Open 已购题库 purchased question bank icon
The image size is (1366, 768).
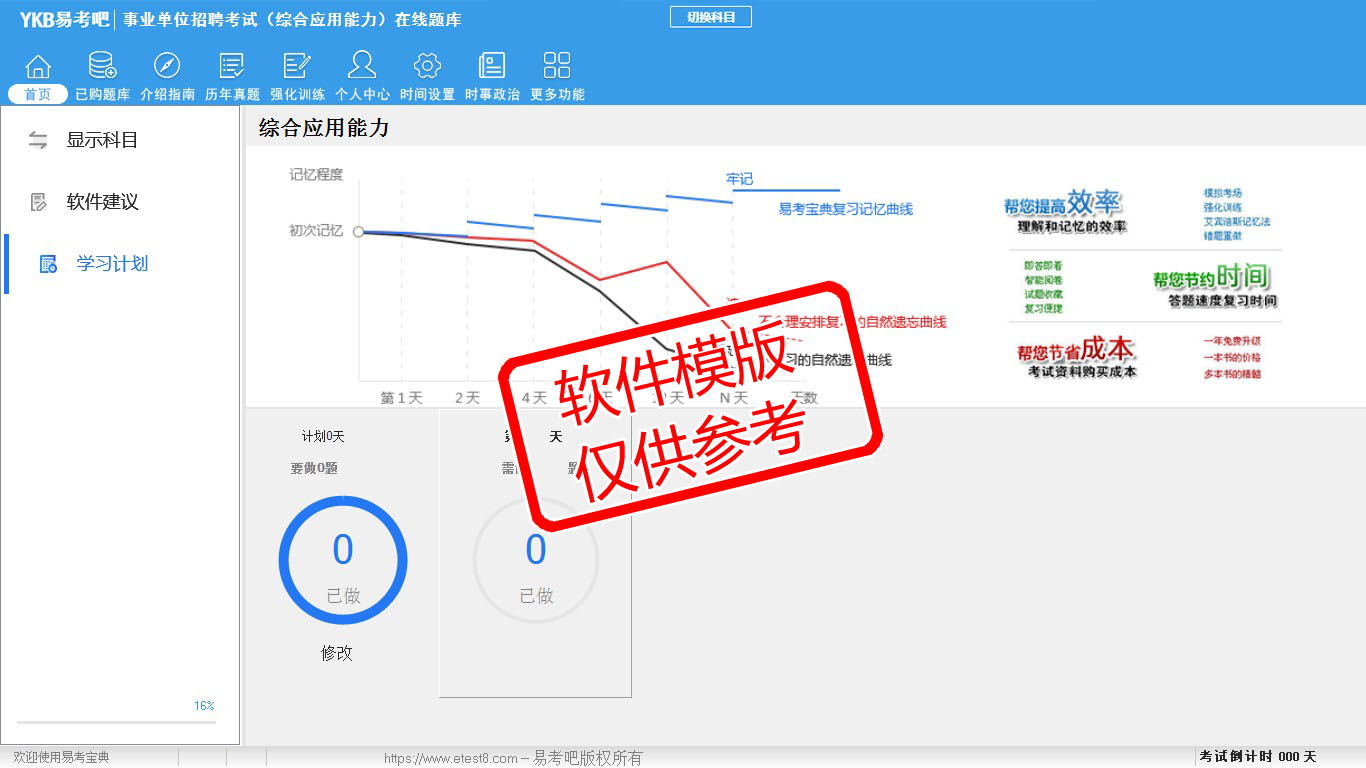tap(102, 67)
